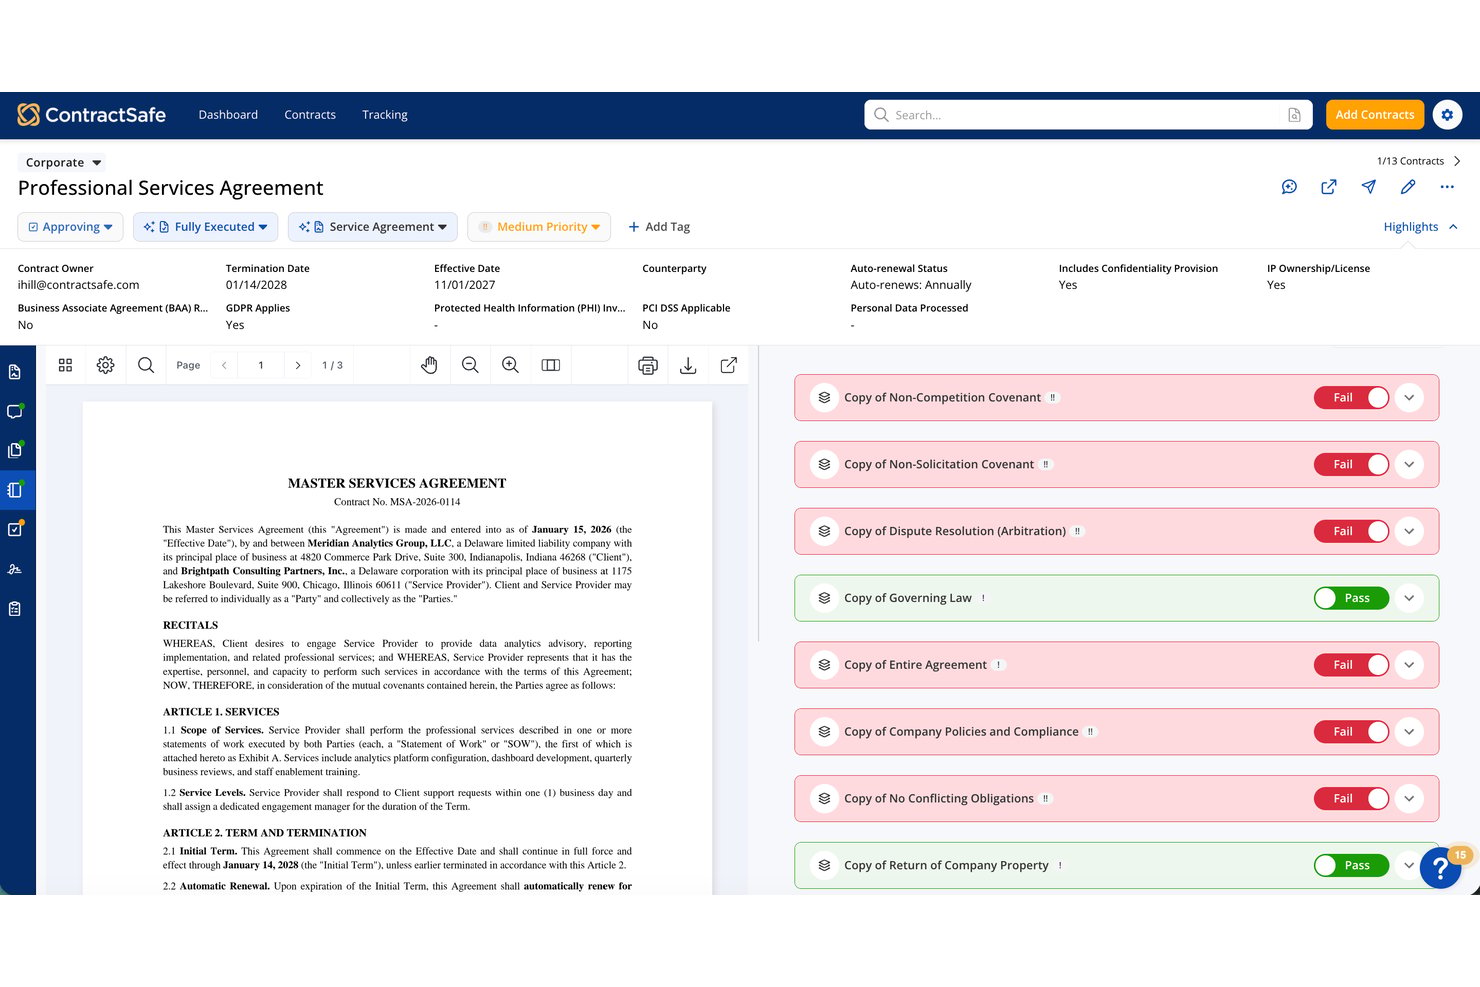The width and height of the screenshot is (1480, 987).
Task: Click the ihill@contractsafe.com owner value
Action: pyautogui.click(x=78, y=285)
